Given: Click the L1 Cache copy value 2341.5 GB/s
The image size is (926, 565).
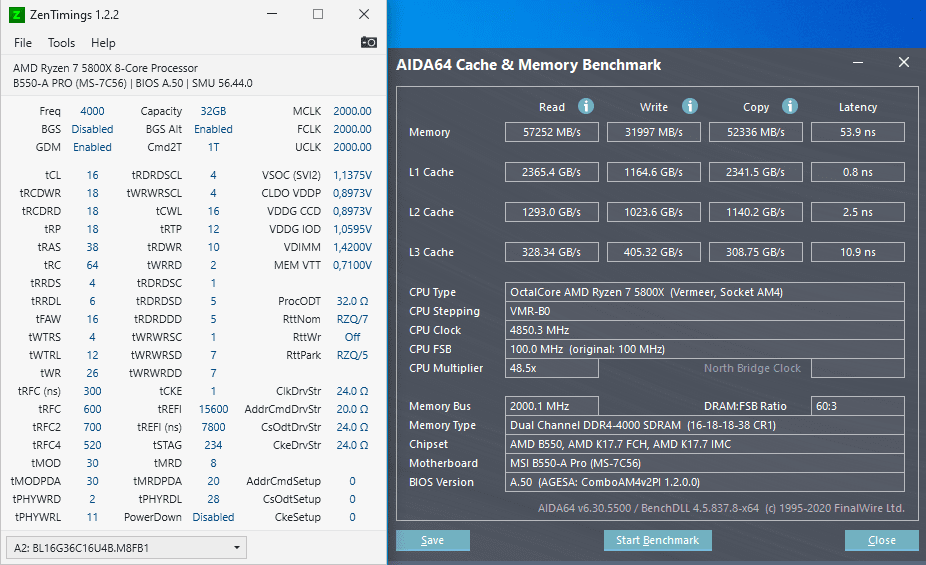Looking at the screenshot, I should pos(756,172).
